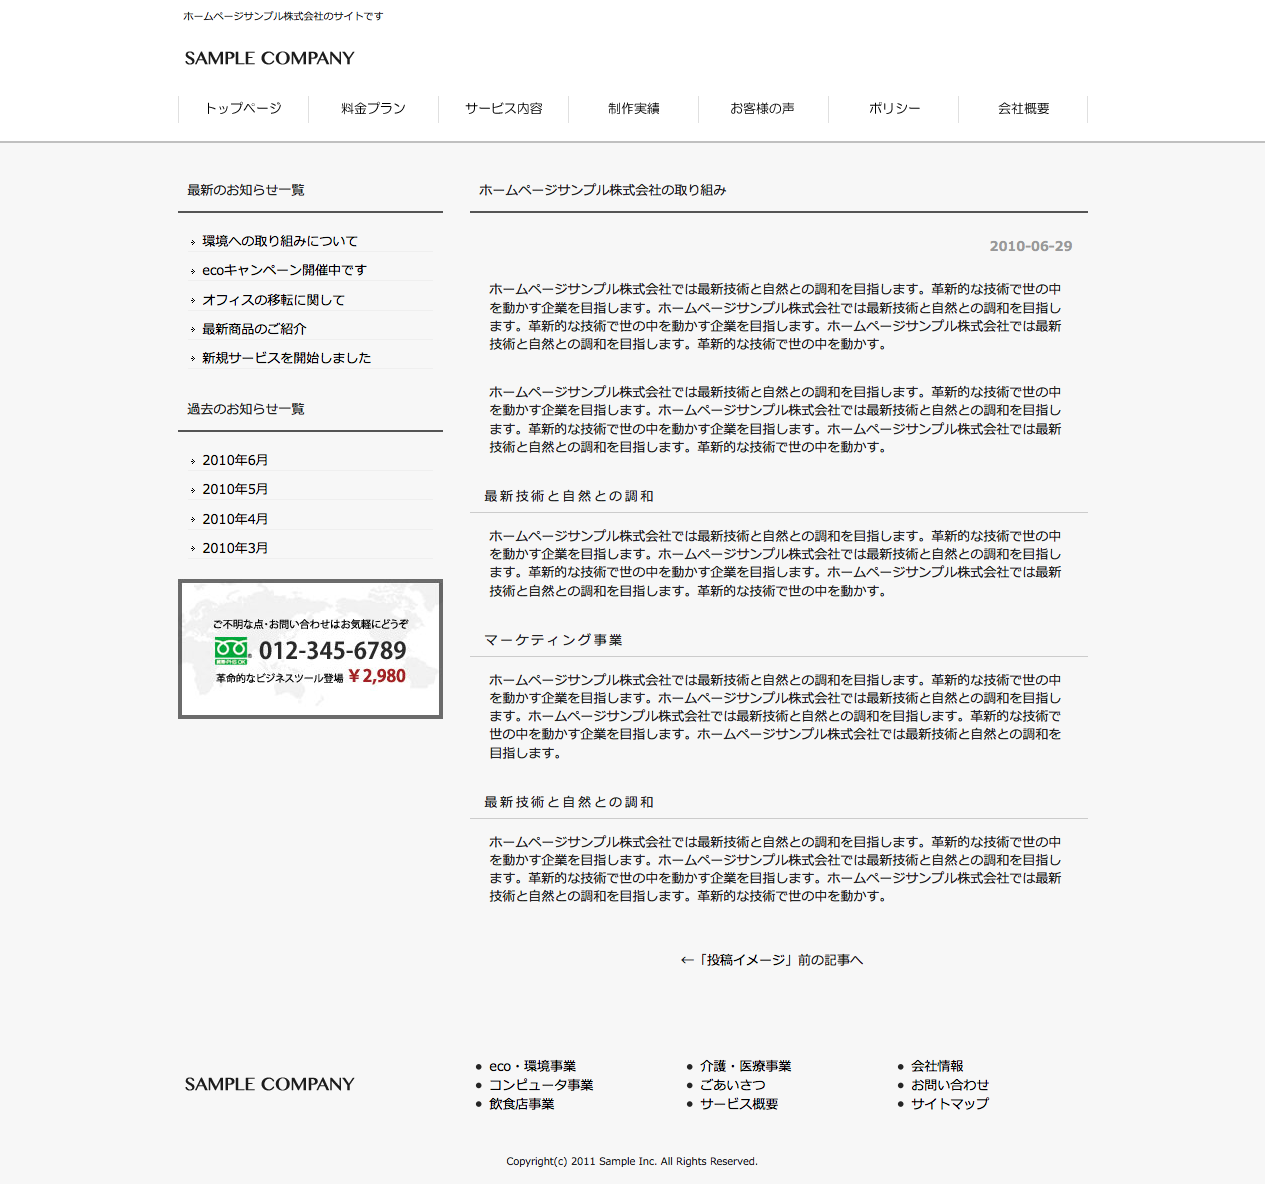
Task: Open the お客様の声 page
Action: coord(762,108)
